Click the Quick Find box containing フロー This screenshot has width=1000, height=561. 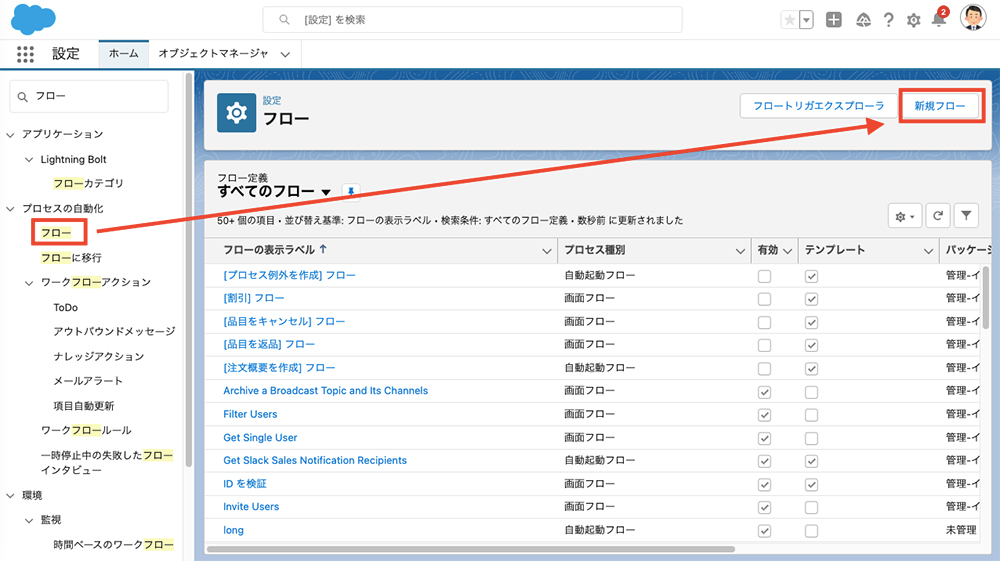pyautogui.click(x=89, y=96)
